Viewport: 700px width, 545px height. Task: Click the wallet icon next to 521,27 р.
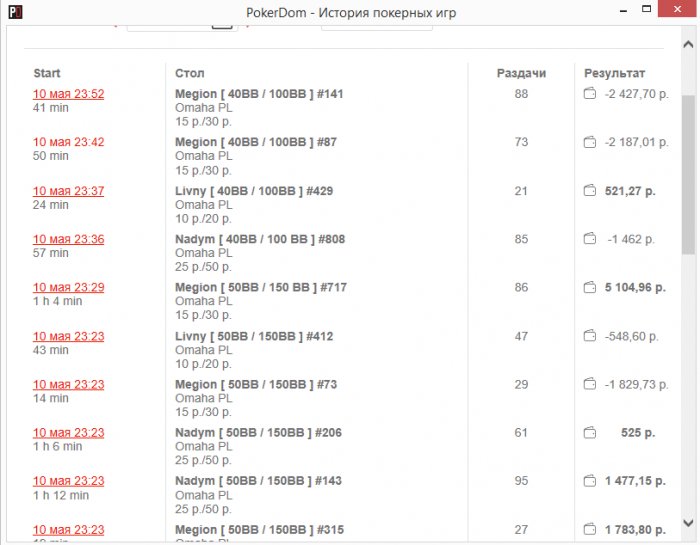click(590, 191)
